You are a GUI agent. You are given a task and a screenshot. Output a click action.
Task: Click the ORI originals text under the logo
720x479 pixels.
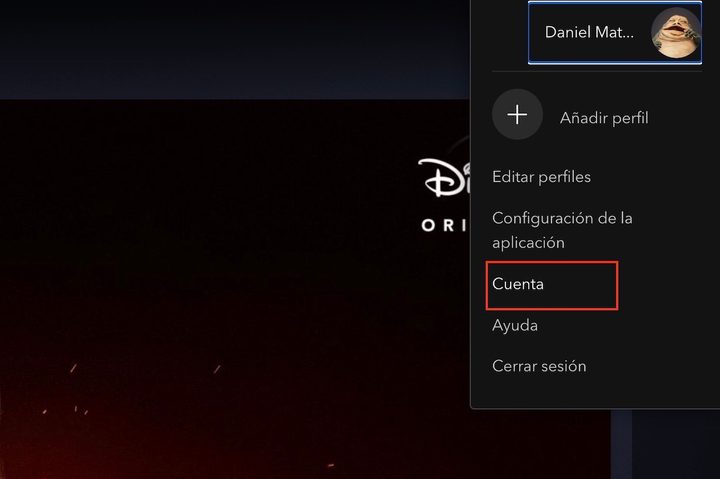(444, 225)
